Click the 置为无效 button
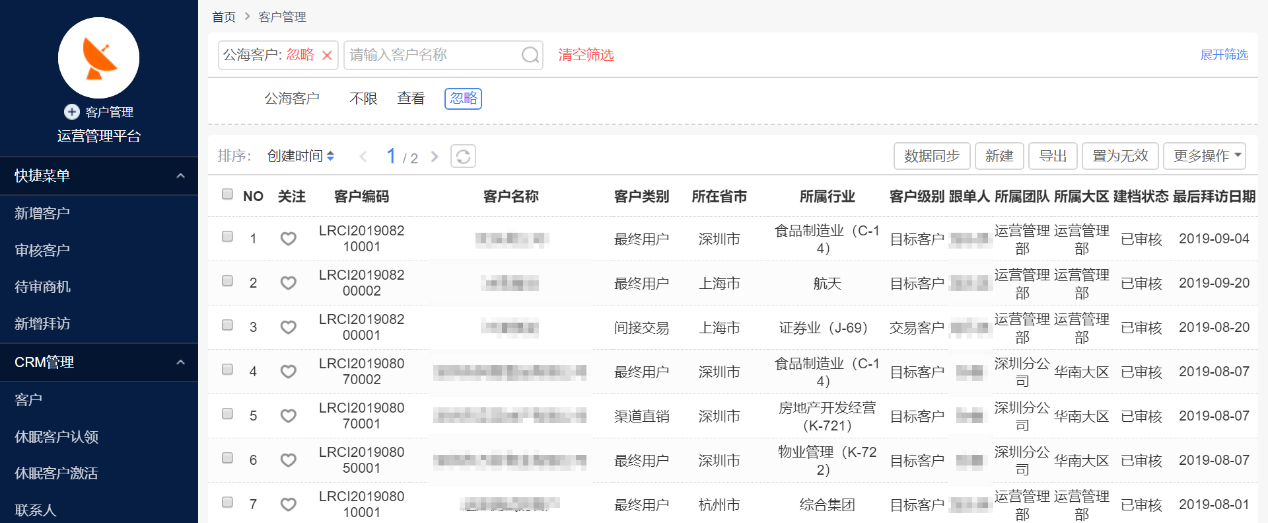The image size is (1268, 523). click(x=1120, y=156)
